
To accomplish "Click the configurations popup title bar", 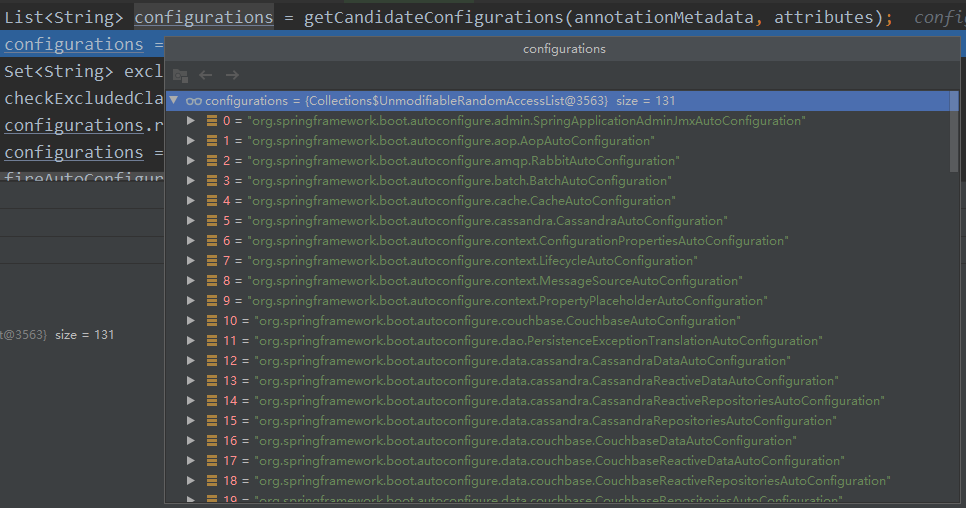I will pyautogui.click(x=564, y=49).
